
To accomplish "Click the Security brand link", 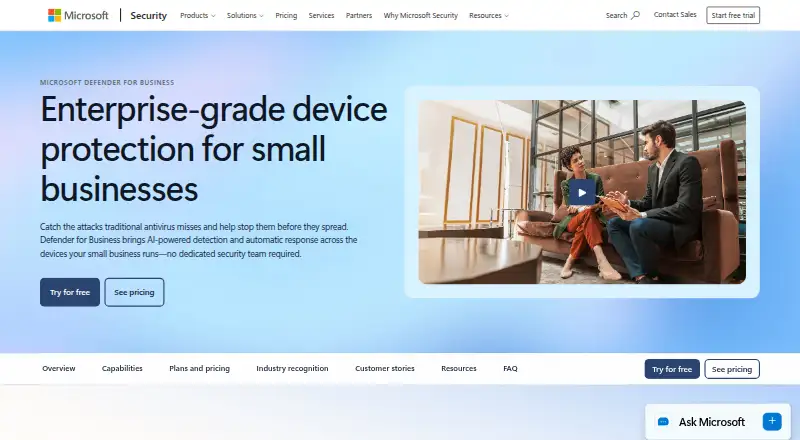I will click(x=148, y=15).
